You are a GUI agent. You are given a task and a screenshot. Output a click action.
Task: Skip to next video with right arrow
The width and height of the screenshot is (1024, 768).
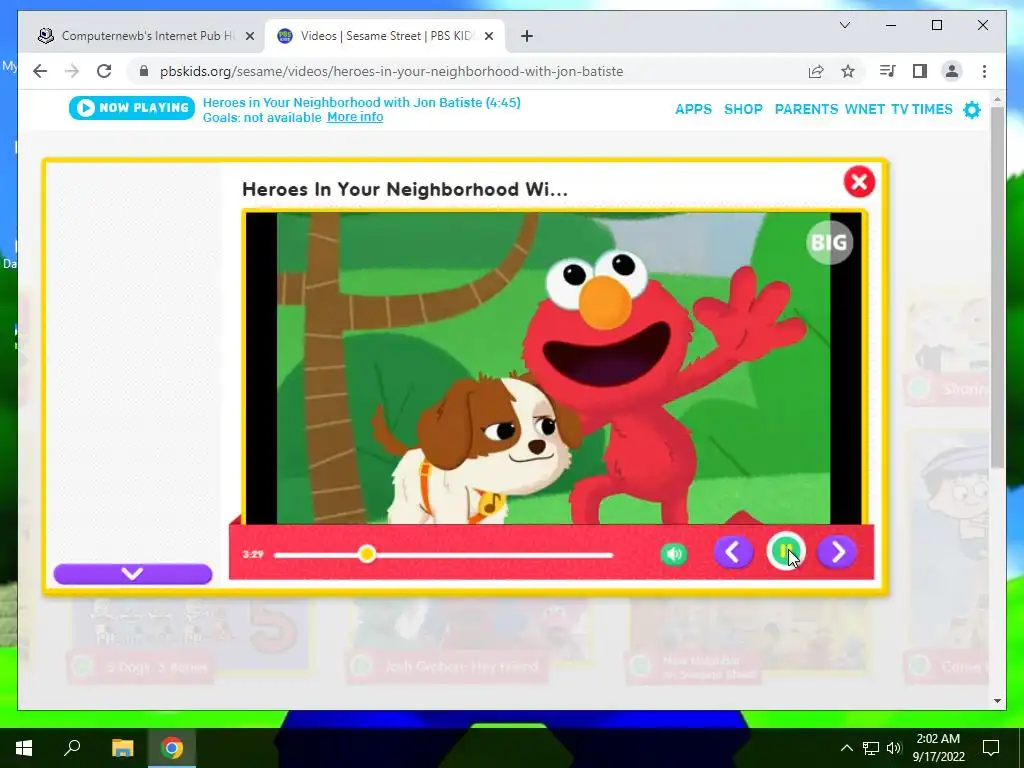pos(837,552)
